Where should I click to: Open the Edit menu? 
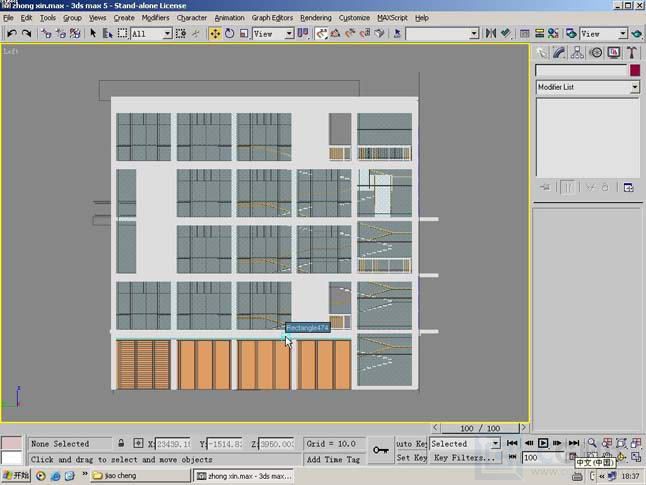[x=26, y=18]
